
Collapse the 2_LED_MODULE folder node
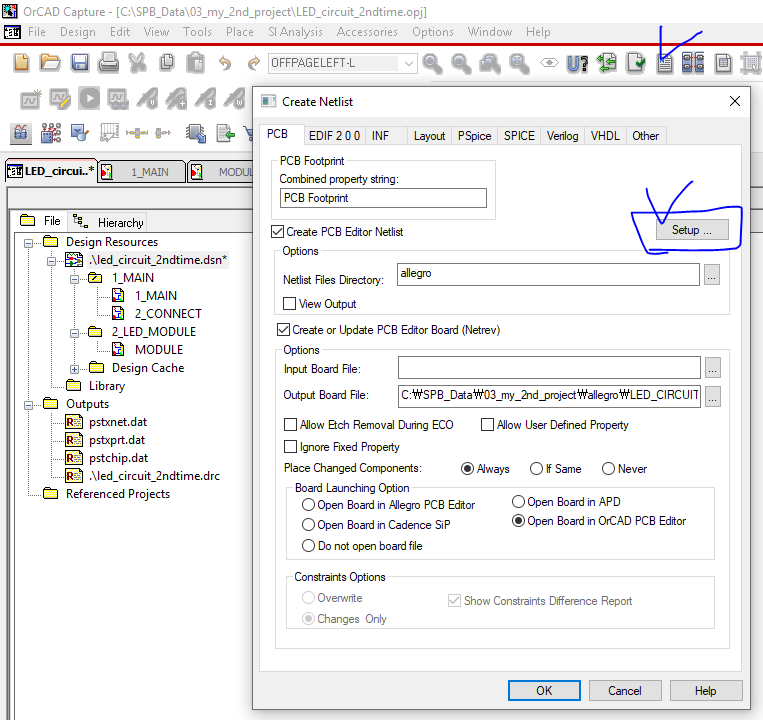tap(74, 333)
